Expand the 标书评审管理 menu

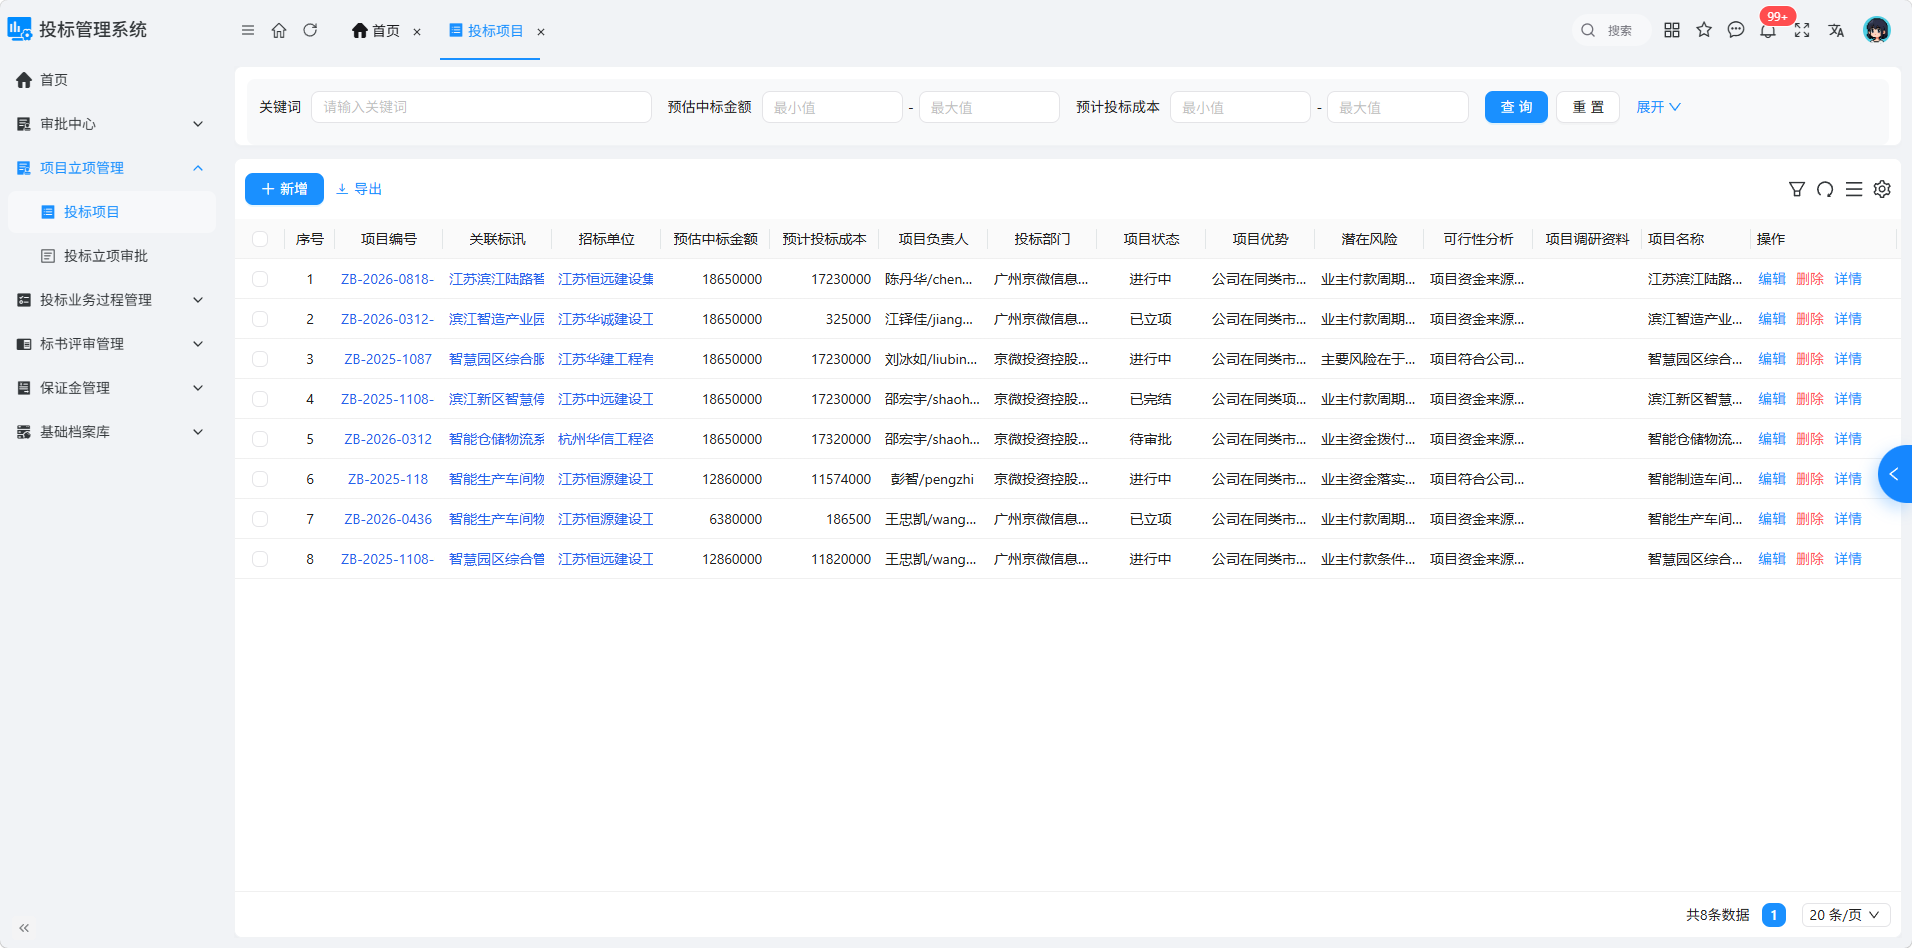click(x=111, y=344)
